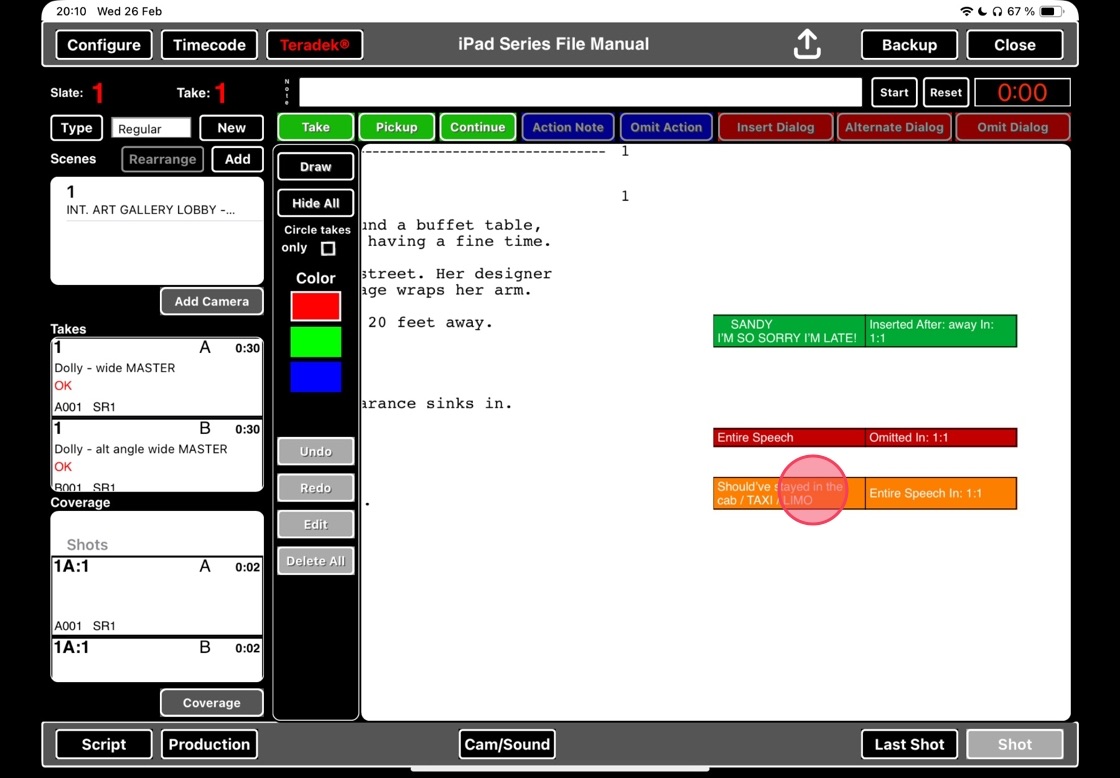Tap Delete All drawings
This screenshot has width=1120, height=778.
pyautogui.click(x=316, y=561)
